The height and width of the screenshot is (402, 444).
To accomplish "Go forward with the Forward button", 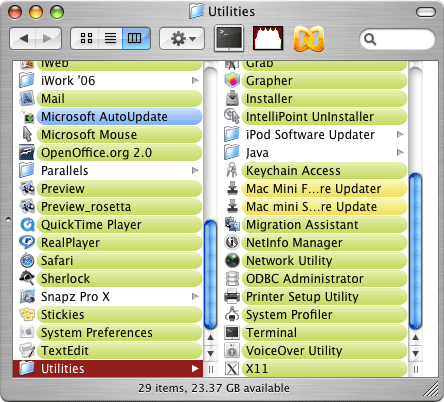I will point(48,38).
